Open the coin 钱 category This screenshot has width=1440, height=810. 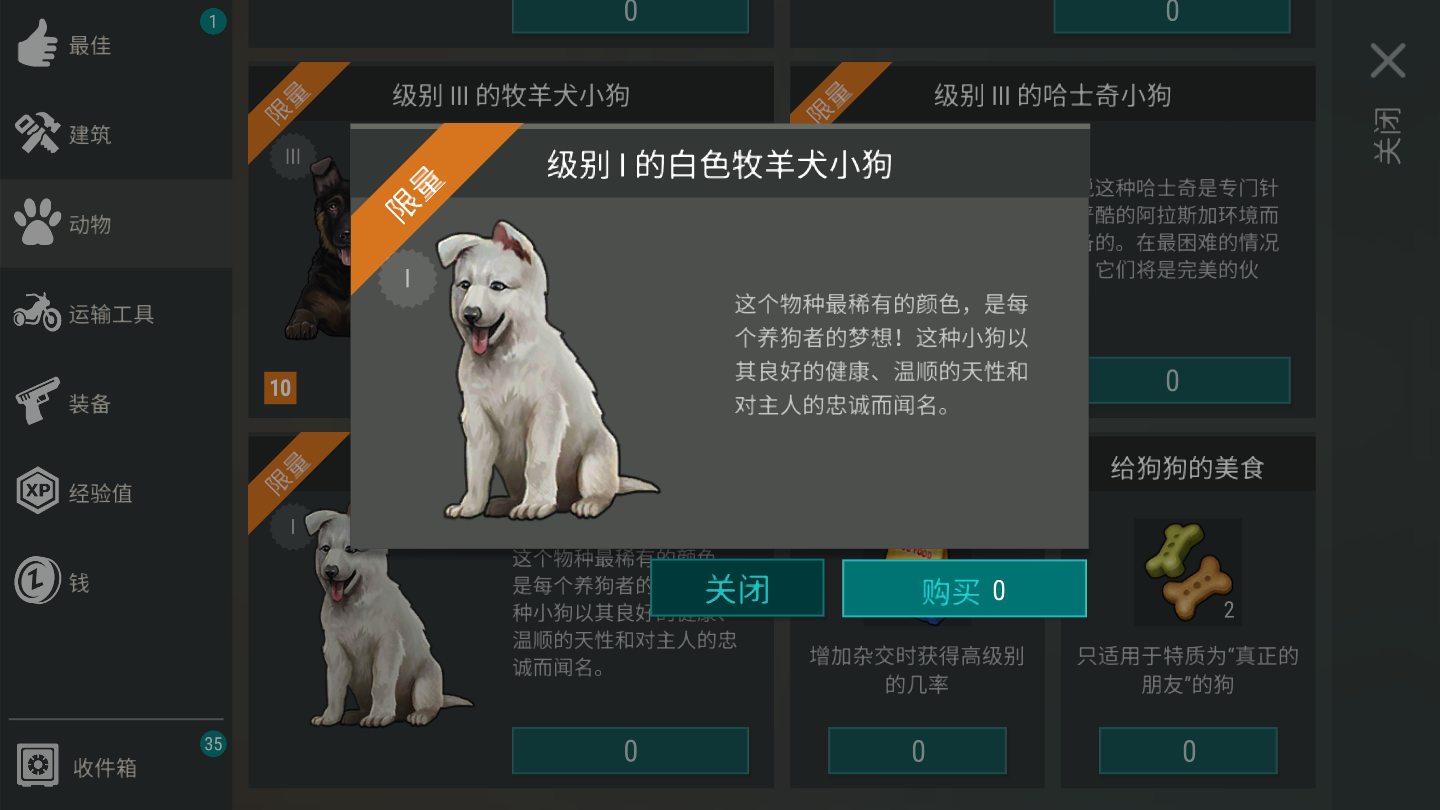(38, 581)
